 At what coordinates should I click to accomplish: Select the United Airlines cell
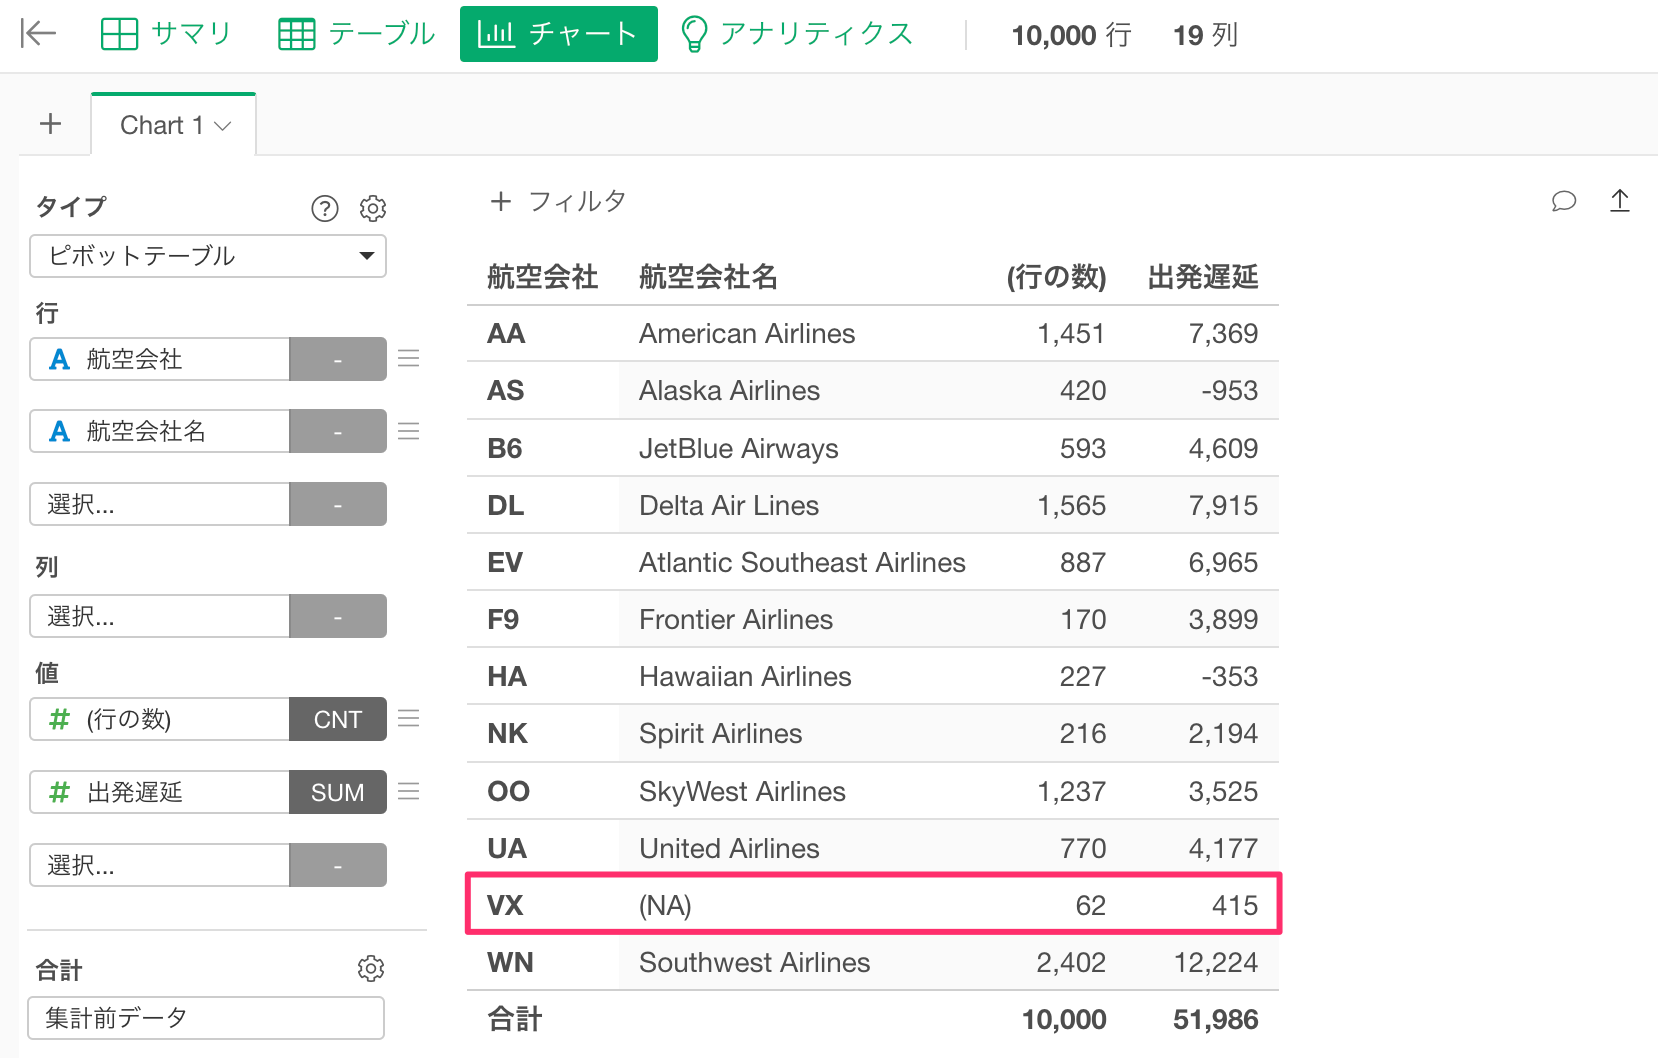click(729, 848)
